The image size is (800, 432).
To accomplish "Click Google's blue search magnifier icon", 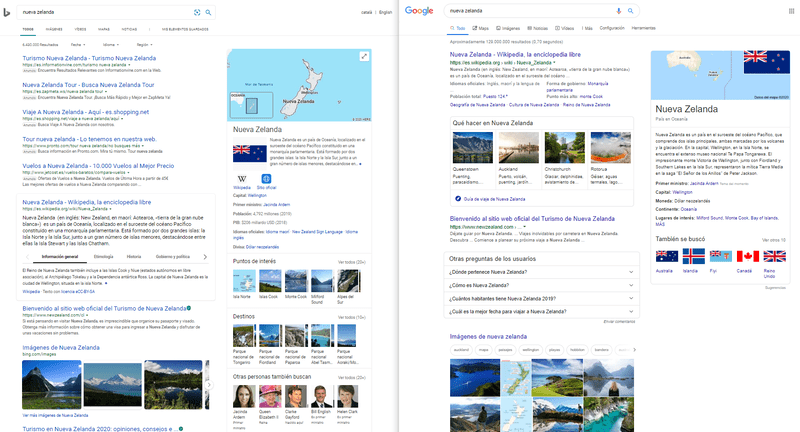I will pyautogui.click(x=631, y=11).
